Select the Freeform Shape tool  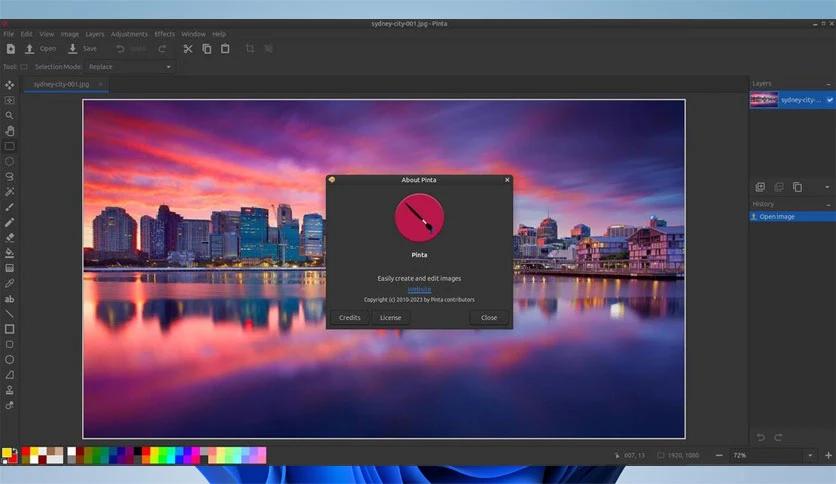coord(10,375)
